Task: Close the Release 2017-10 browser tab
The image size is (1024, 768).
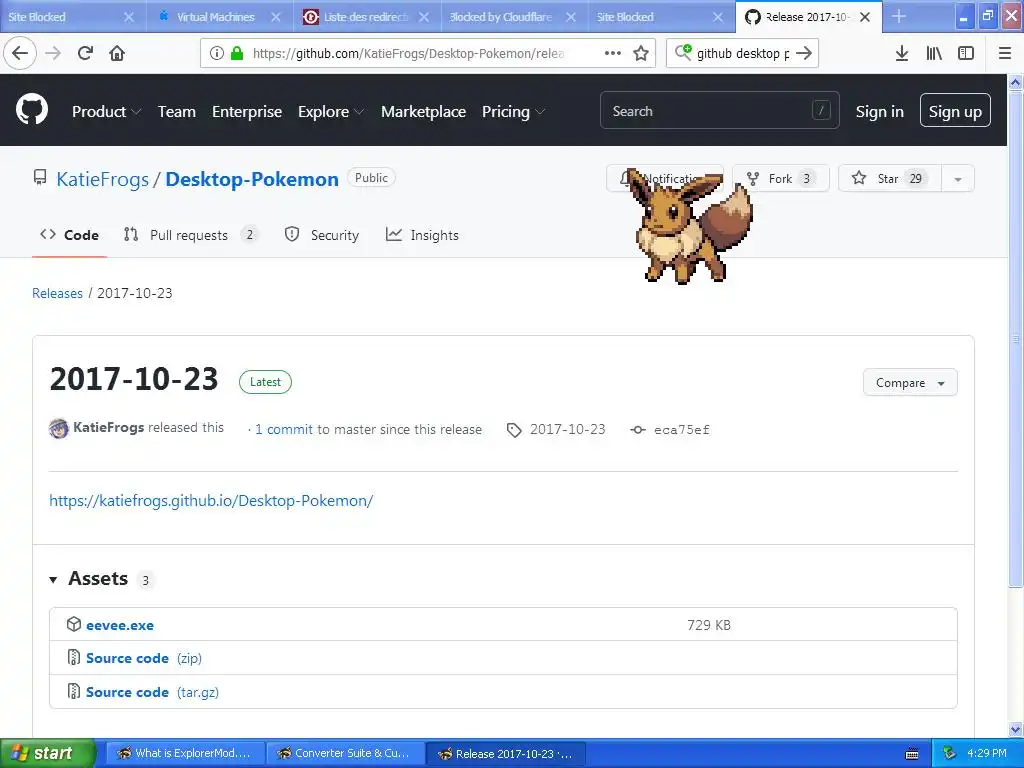Action: 865,17
